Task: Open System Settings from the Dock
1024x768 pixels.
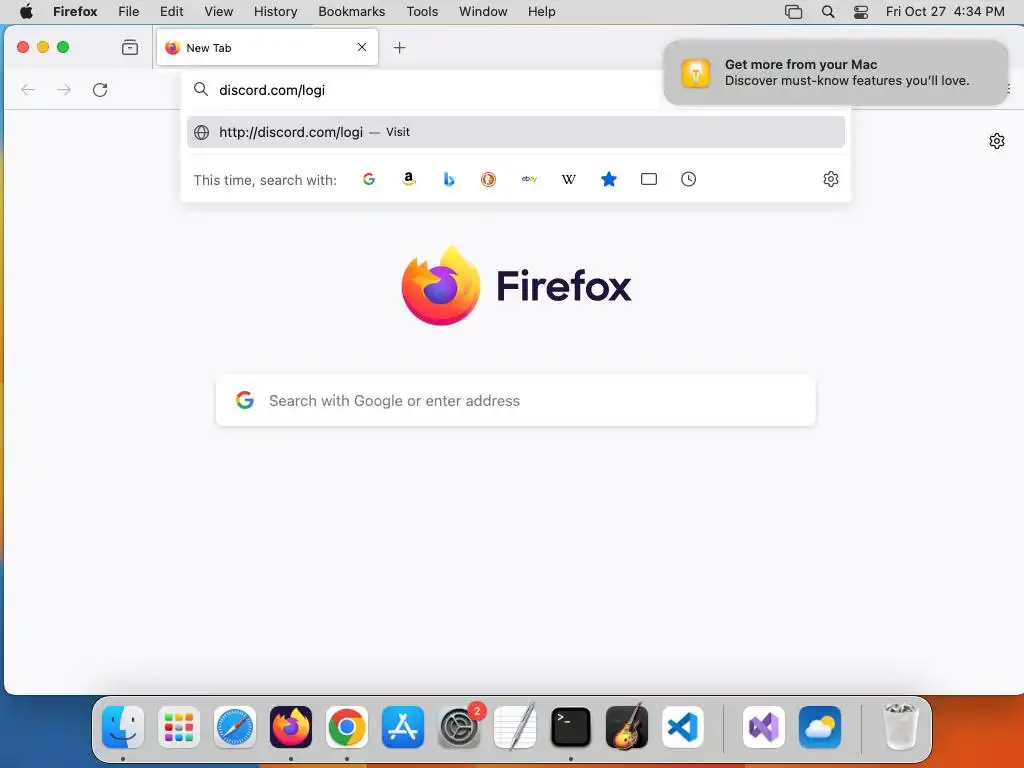Action: (459, 727)
